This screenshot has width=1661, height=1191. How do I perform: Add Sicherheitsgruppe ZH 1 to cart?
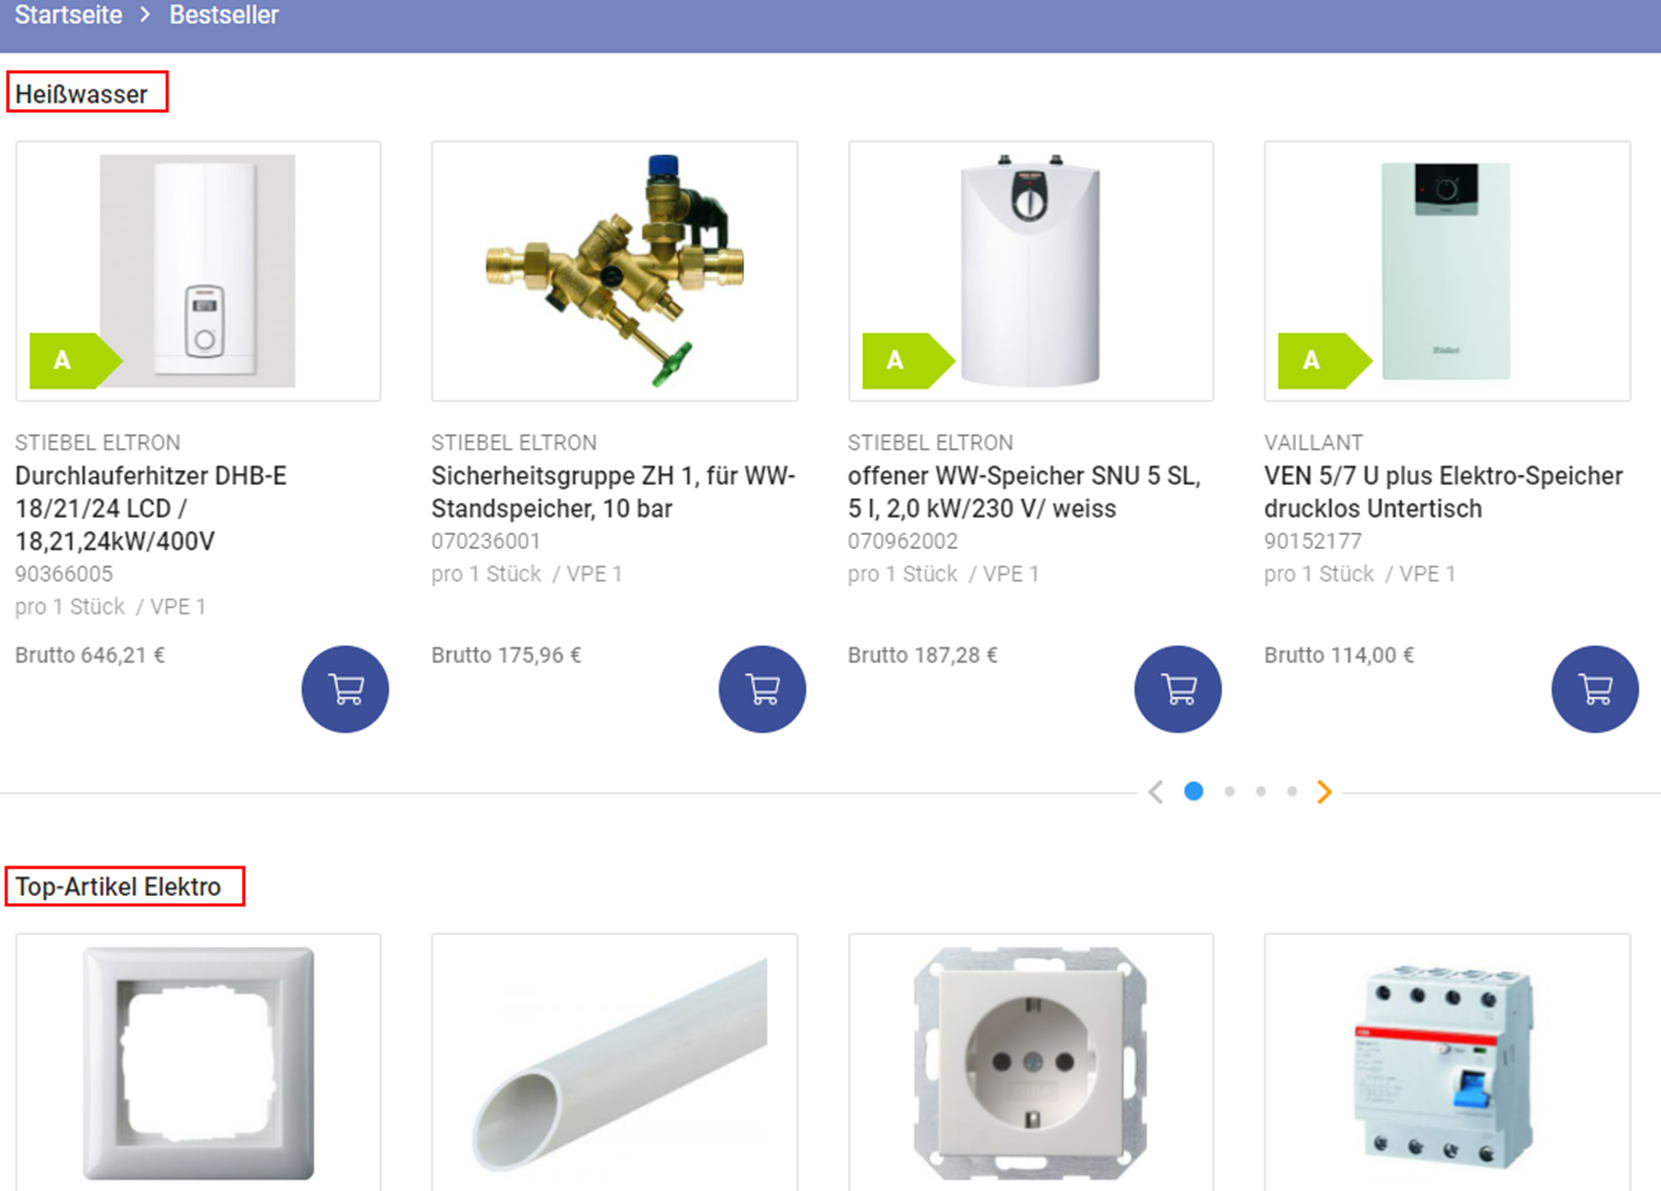(x=762, y=689)
